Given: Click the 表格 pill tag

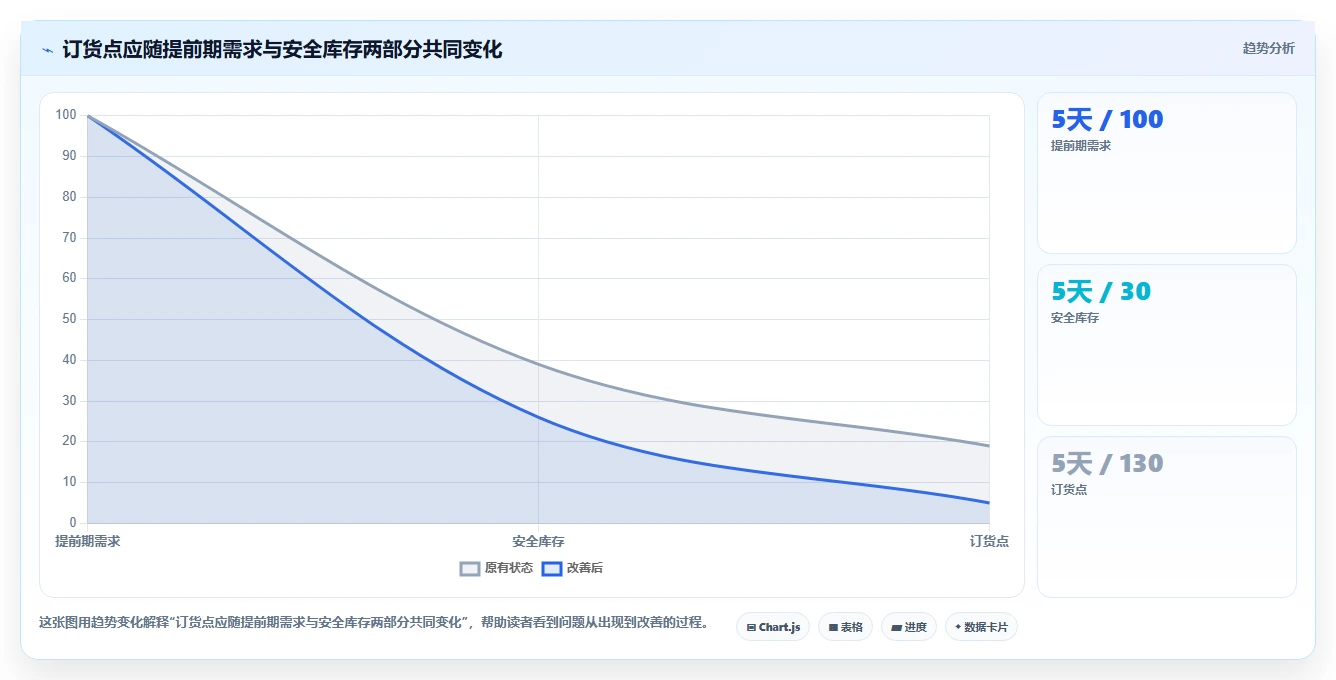Looking at the screenshot, I should (845, 627).
